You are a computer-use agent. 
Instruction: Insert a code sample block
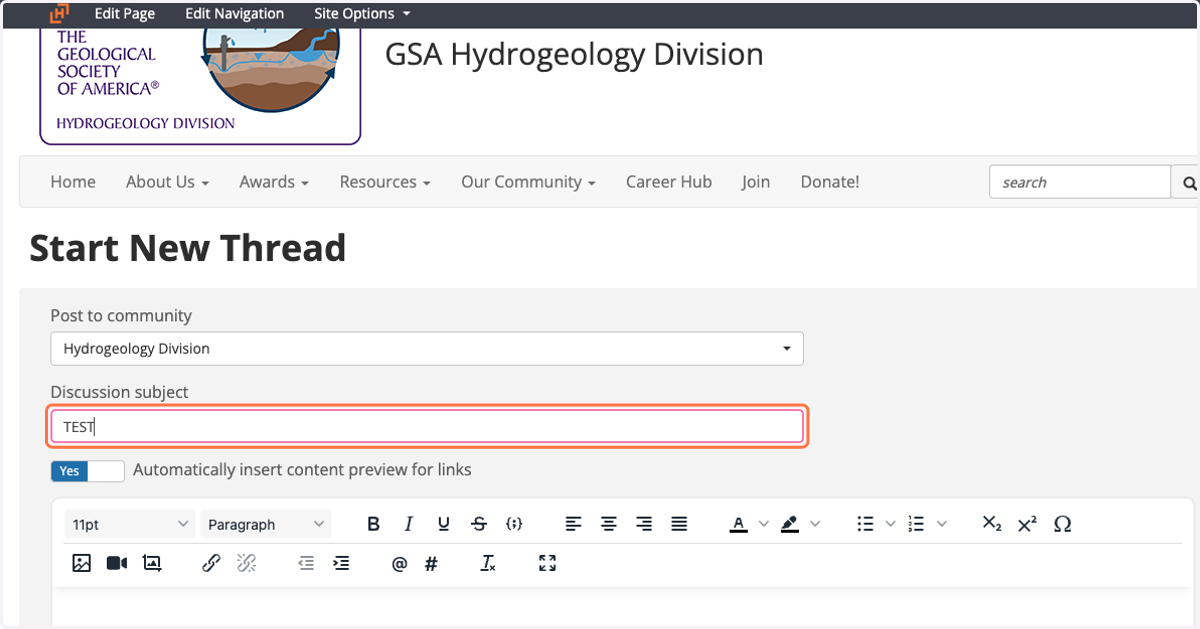click(514, 524)
